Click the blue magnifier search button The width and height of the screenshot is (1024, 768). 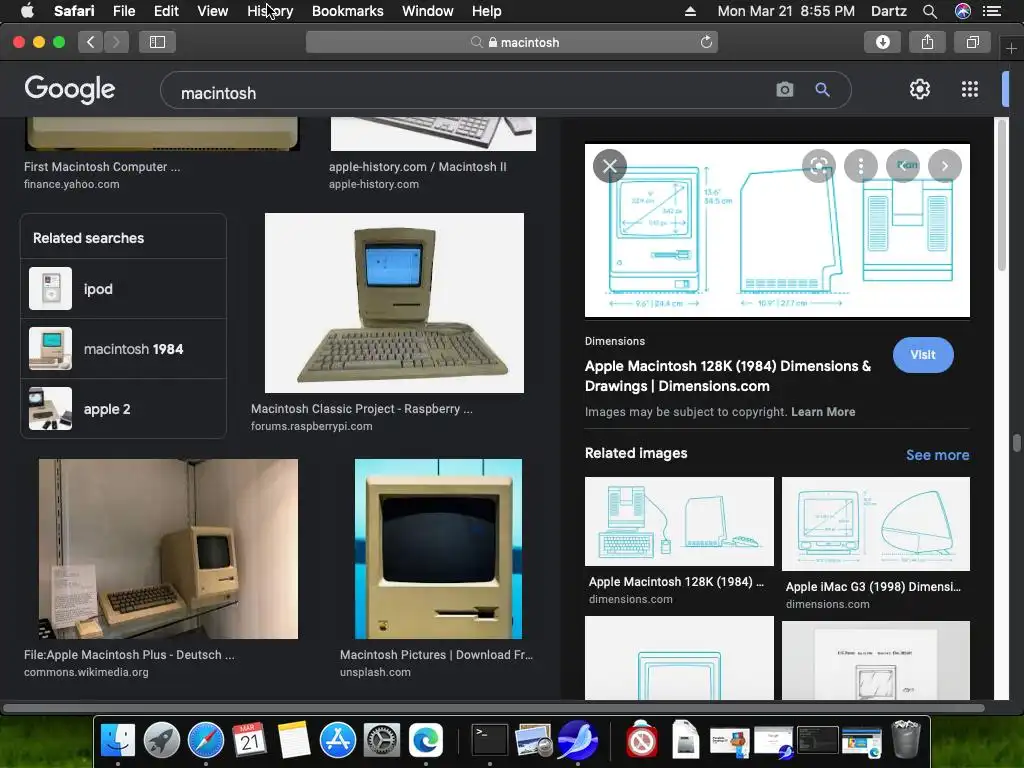click(822, 89)
